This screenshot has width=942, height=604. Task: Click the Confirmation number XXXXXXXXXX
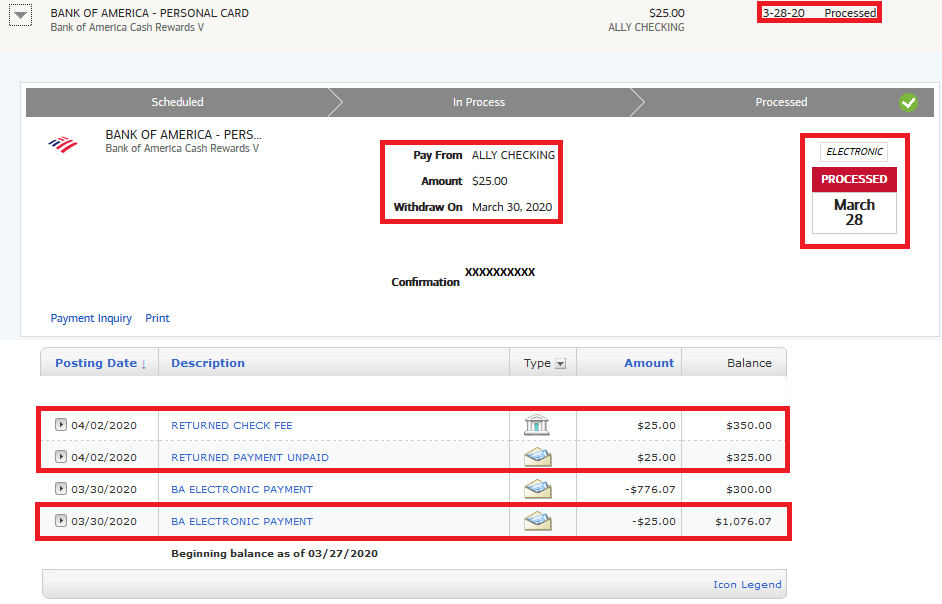(x=500, y=272)
